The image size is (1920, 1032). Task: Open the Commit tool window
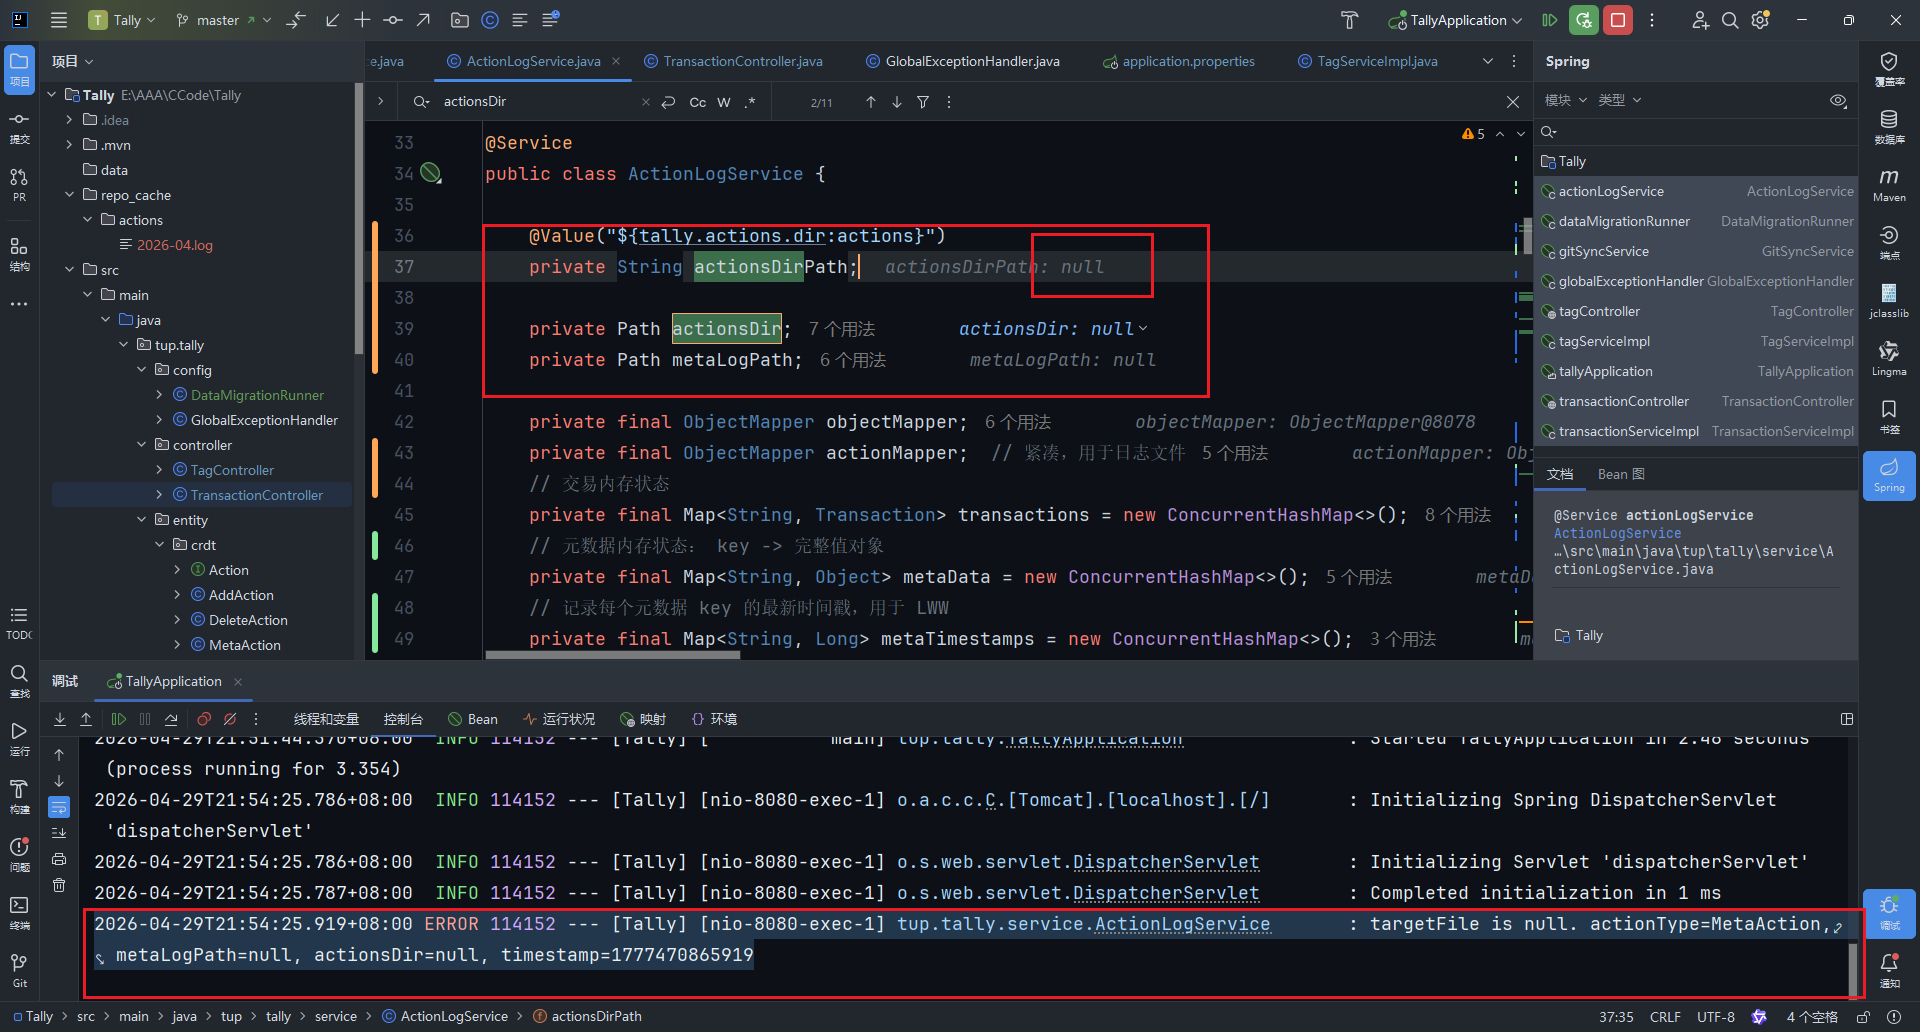pos(19,128)
